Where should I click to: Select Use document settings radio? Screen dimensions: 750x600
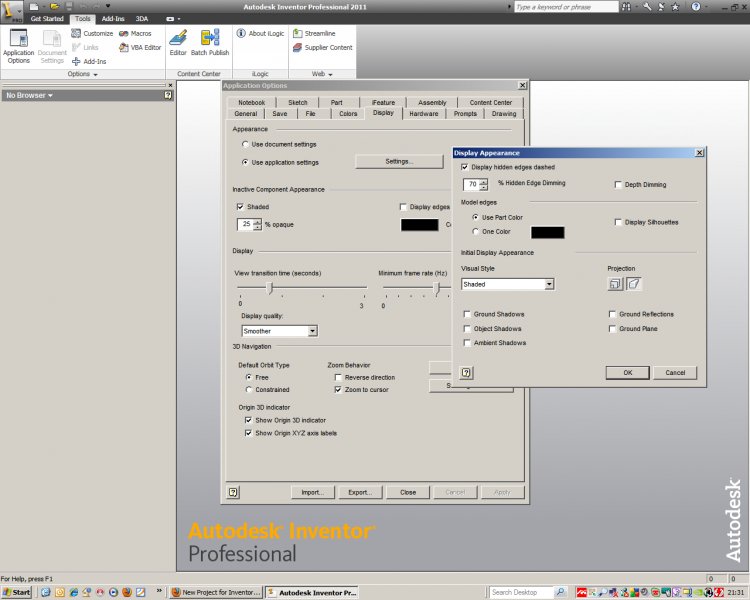245,144
